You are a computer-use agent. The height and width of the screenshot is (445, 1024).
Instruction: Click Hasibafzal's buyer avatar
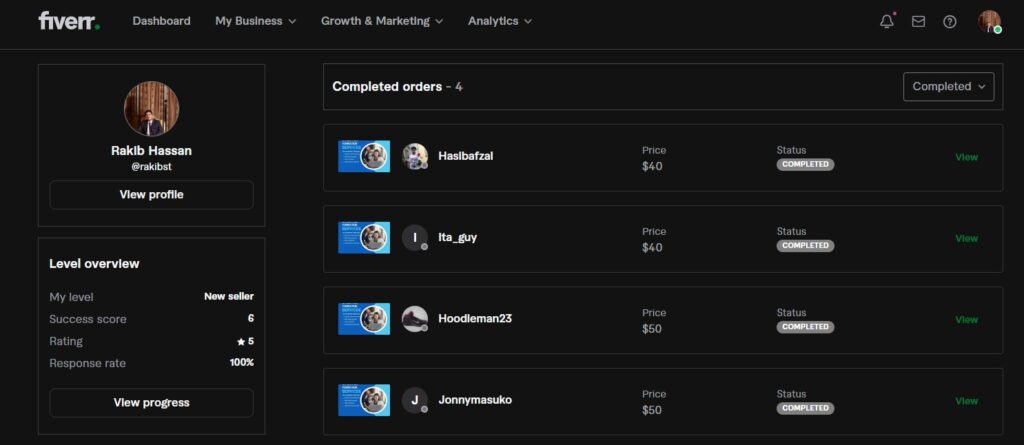(x=415, y=156)
